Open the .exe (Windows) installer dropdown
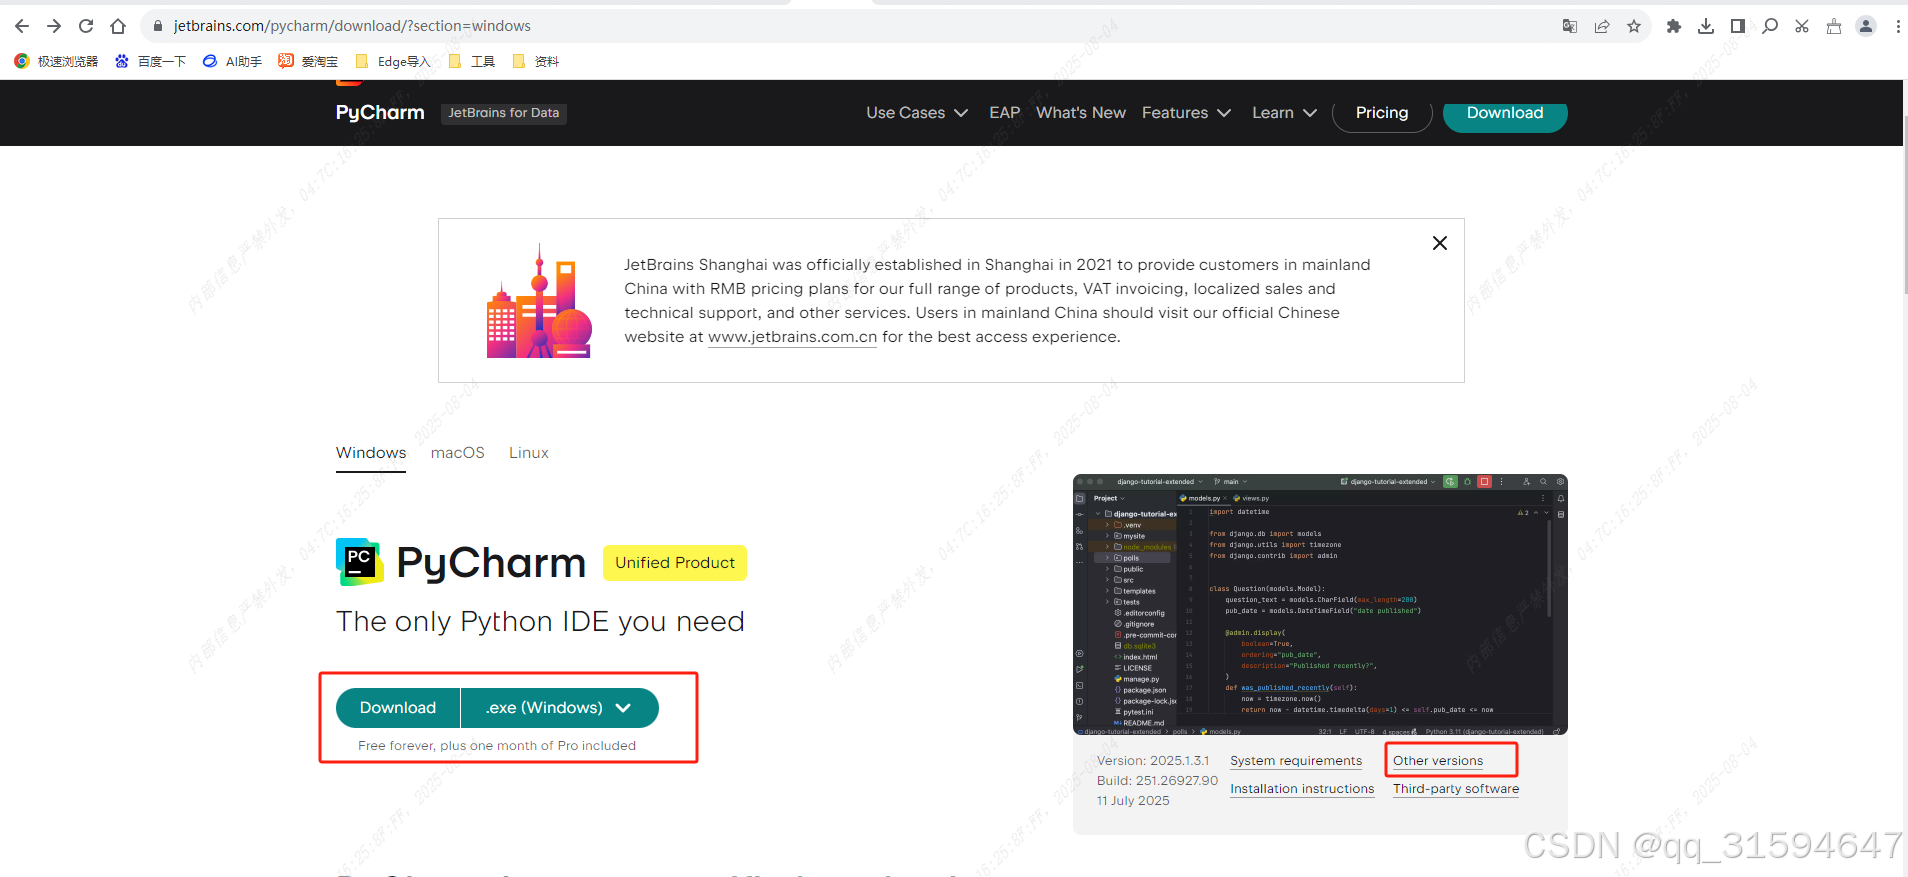Image resolution: width=1908 pixels, height=877 pixels. coord(559,708)
